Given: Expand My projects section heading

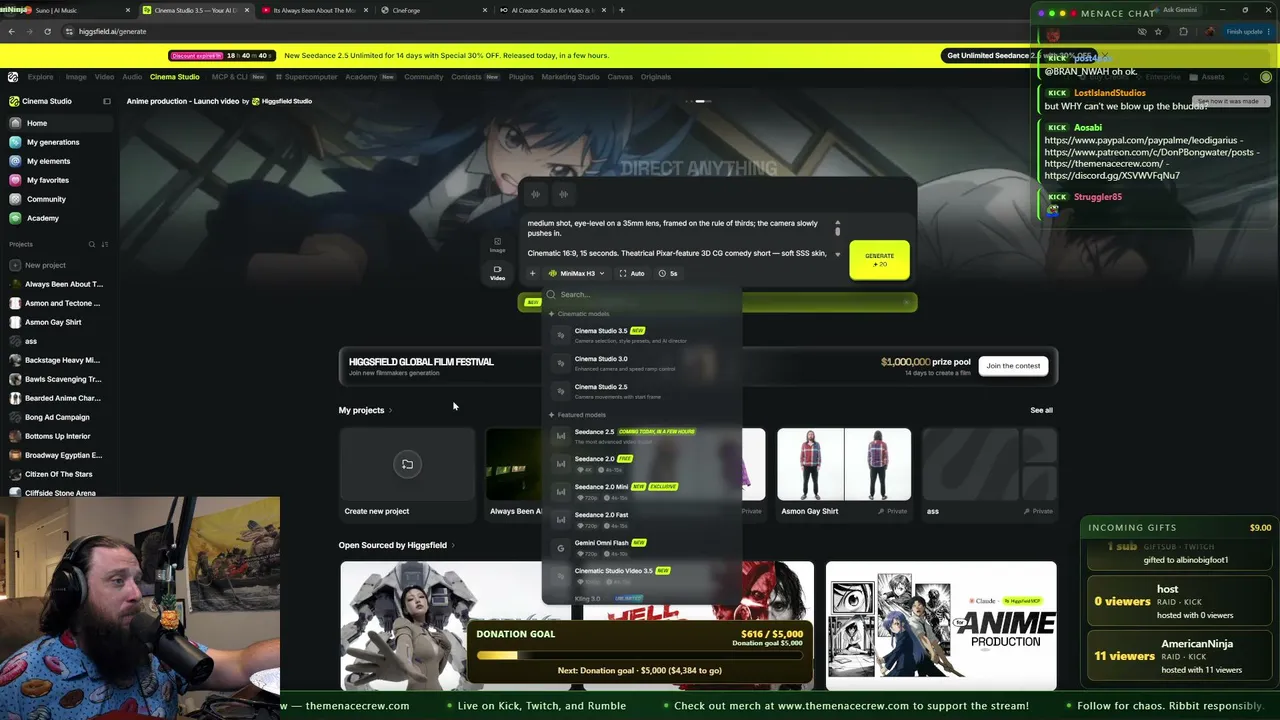Looking at the screenshot, I should (x=365, y=410).
